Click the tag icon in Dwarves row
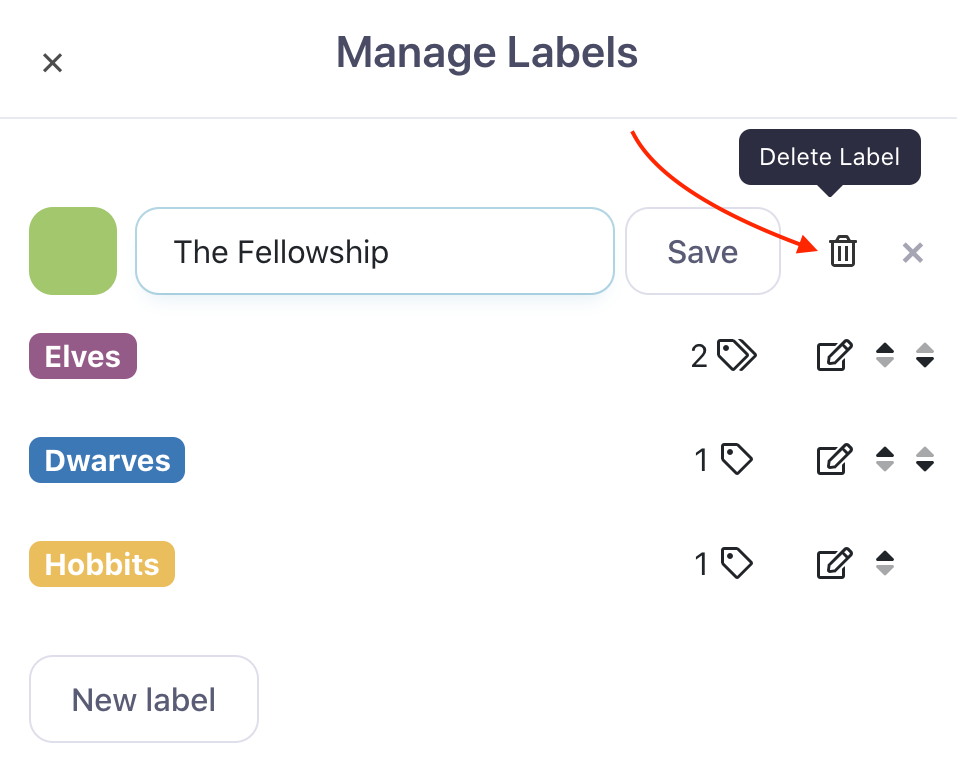 [737, 460]
